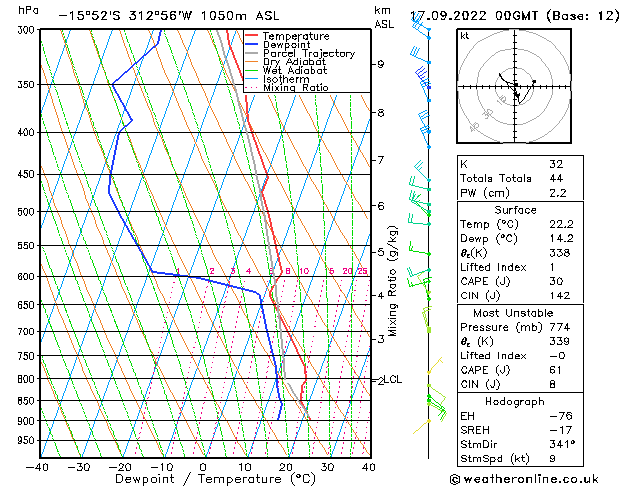The height and width of the screenshot is (486, 629).
Task: Click the 'Hodograph' section heading
Action: (x=515, y=402)
